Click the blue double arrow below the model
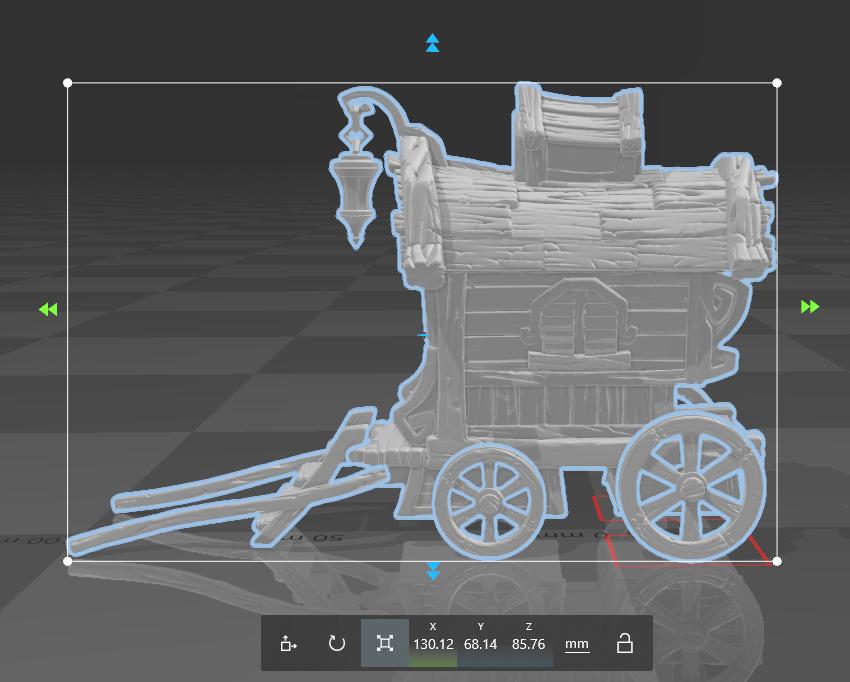This screenshot has height=682, width=850. click(x=433, y=571)
